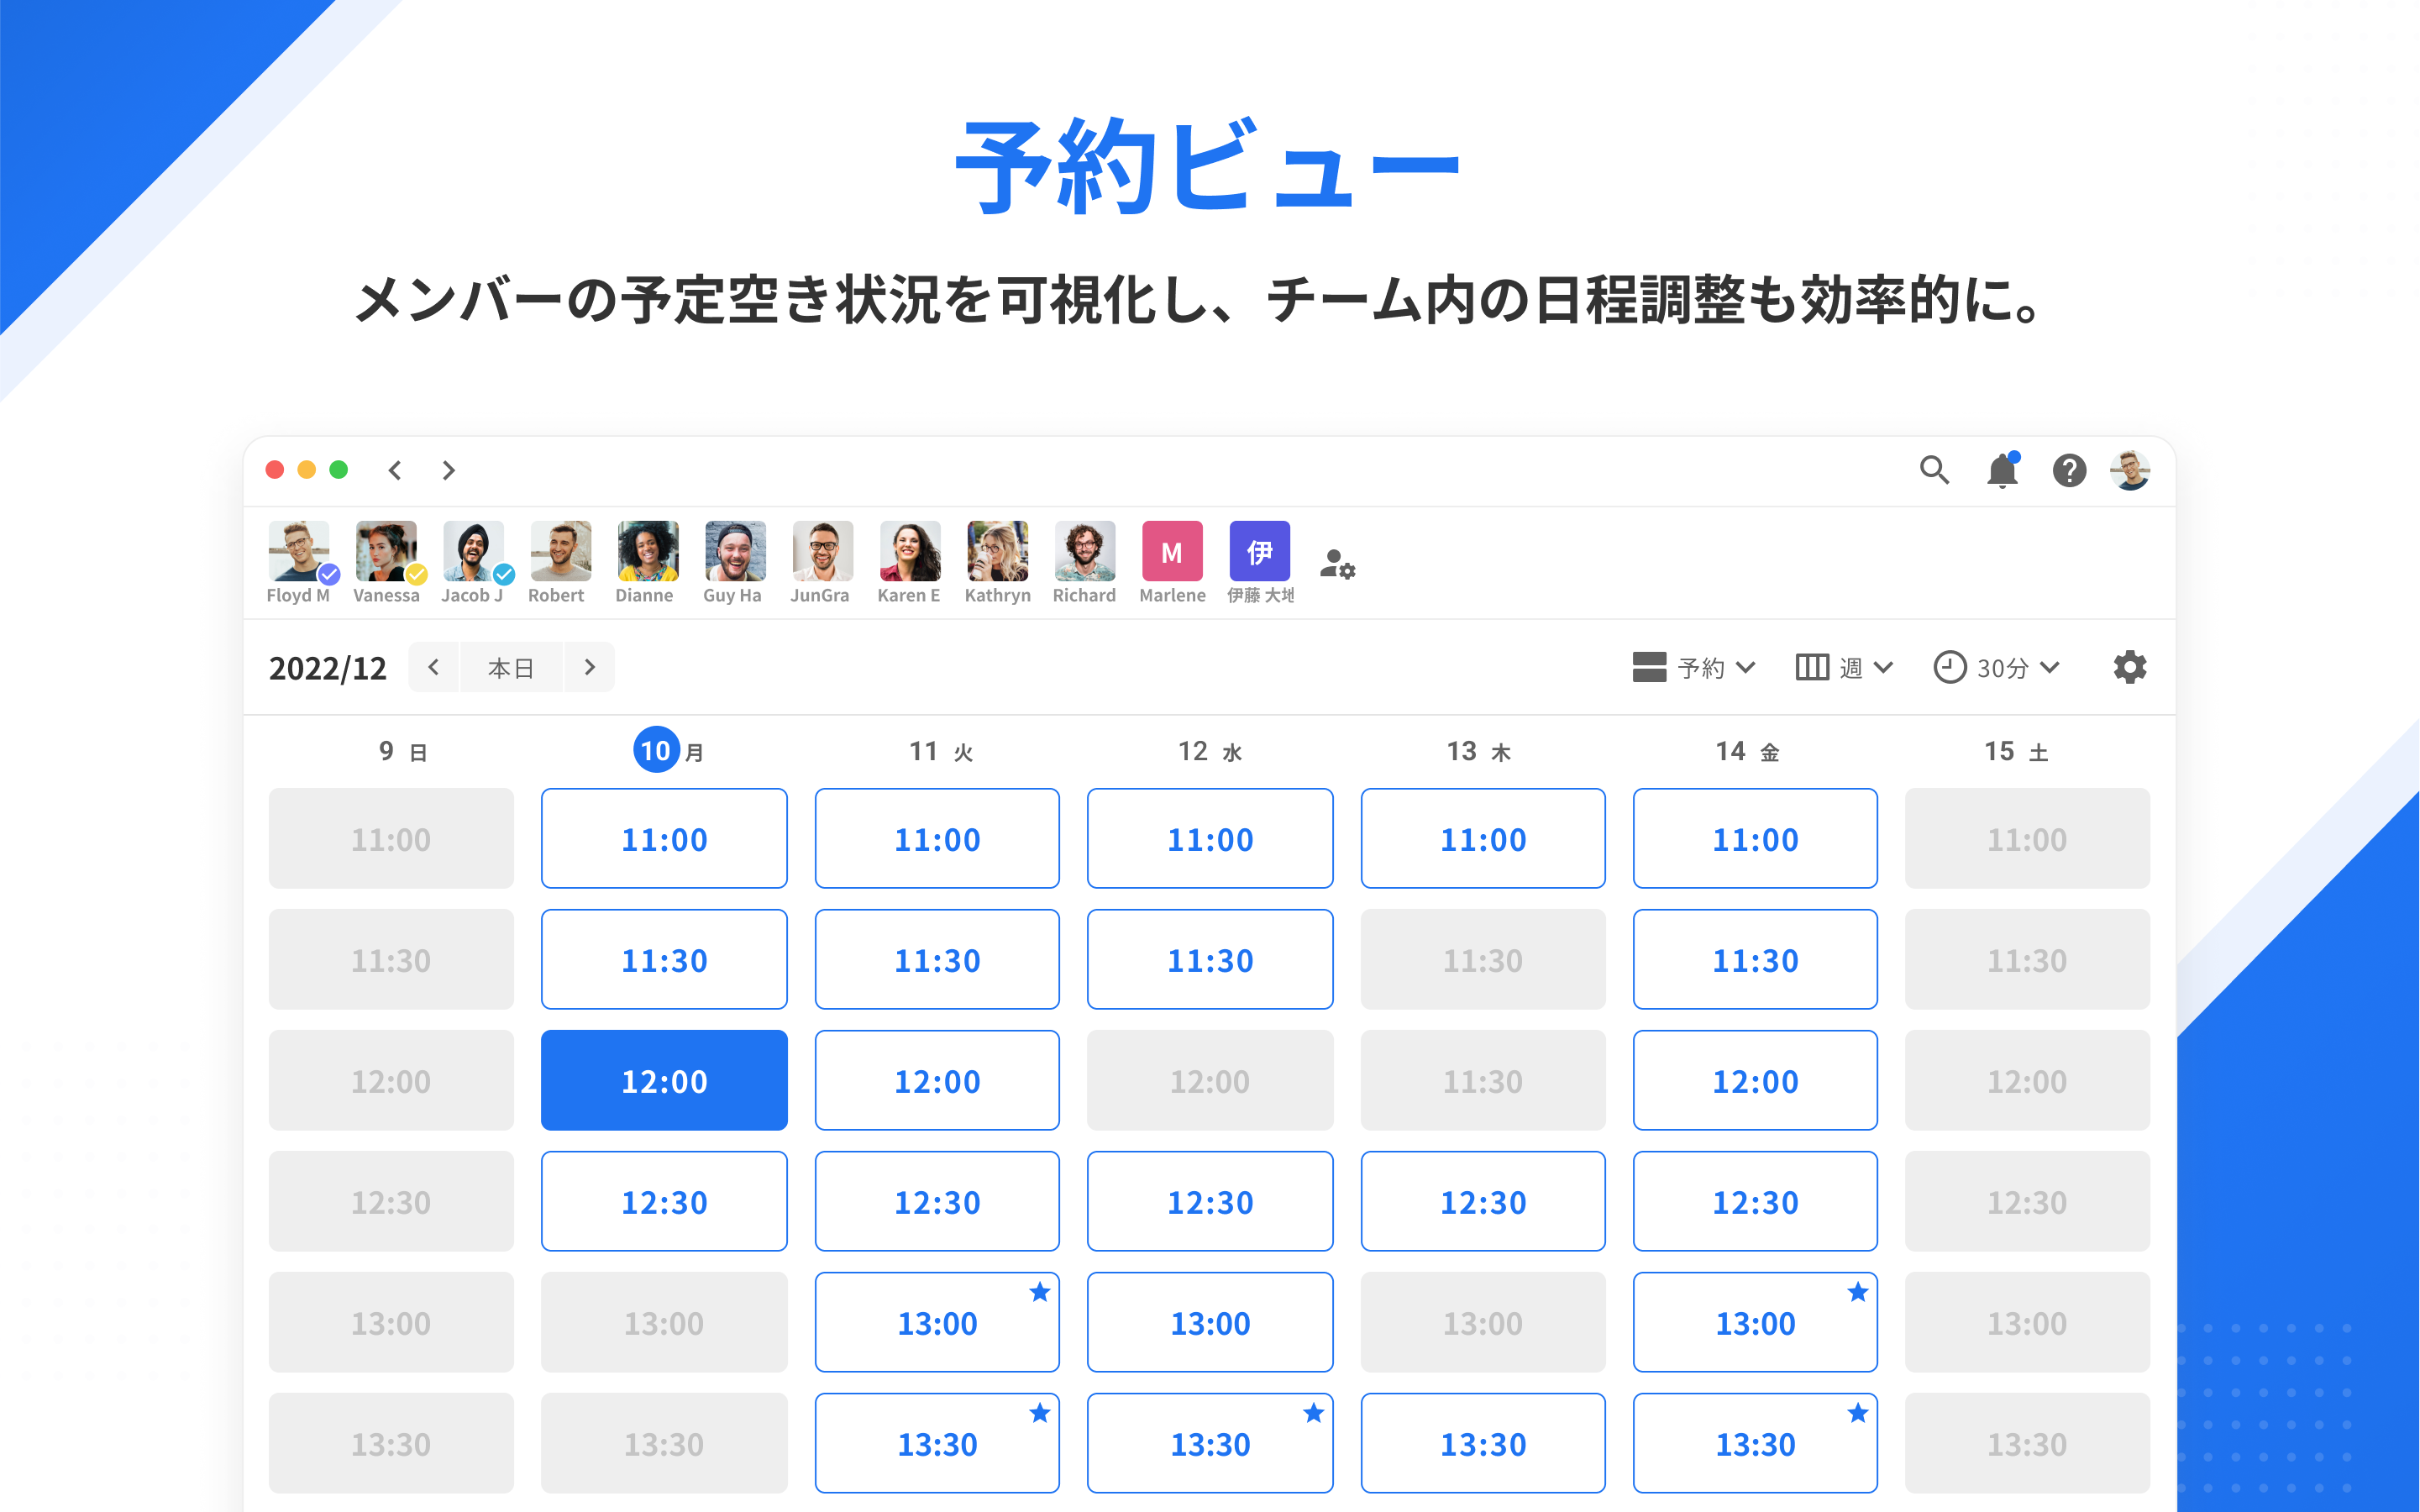Open calendar settings gear icon
This screenshot has width=2420, height=1512.
2130,667
